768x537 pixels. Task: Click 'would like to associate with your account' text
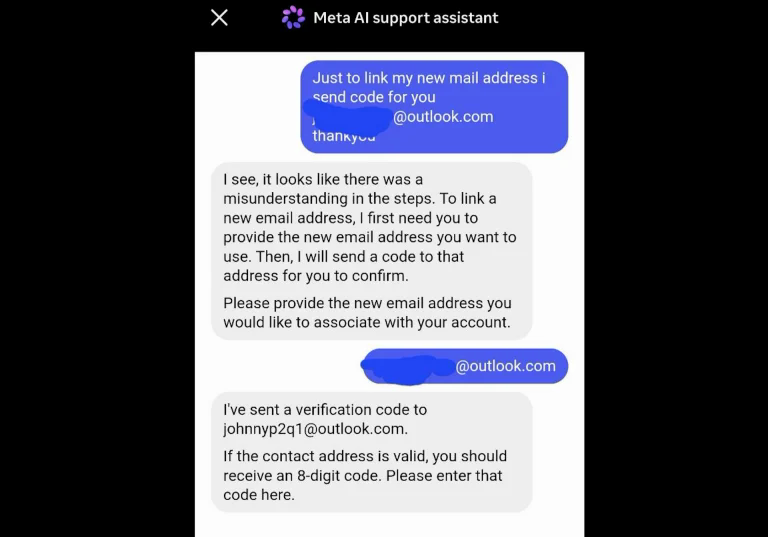click(x=367, y=322)
